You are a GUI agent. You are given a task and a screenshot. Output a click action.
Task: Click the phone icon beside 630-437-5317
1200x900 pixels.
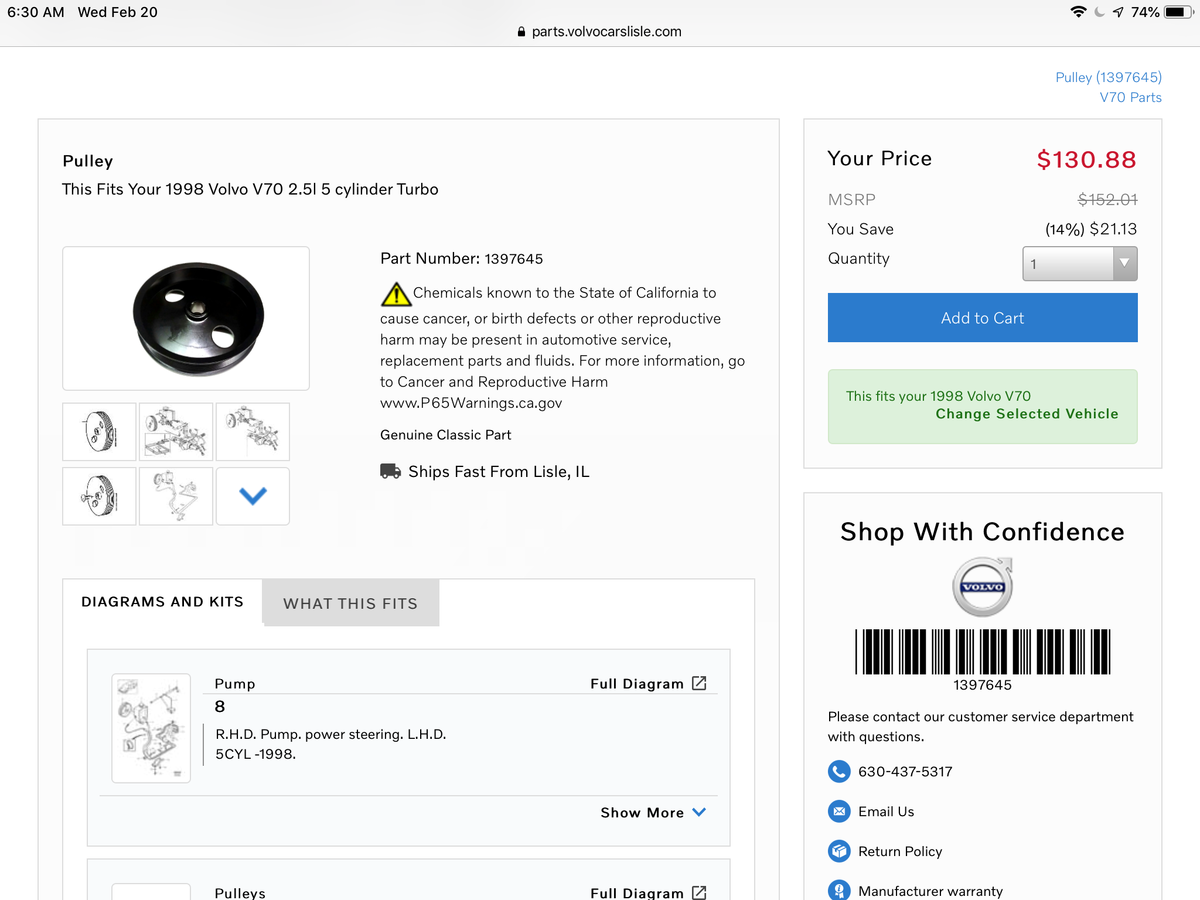point(839,772)
